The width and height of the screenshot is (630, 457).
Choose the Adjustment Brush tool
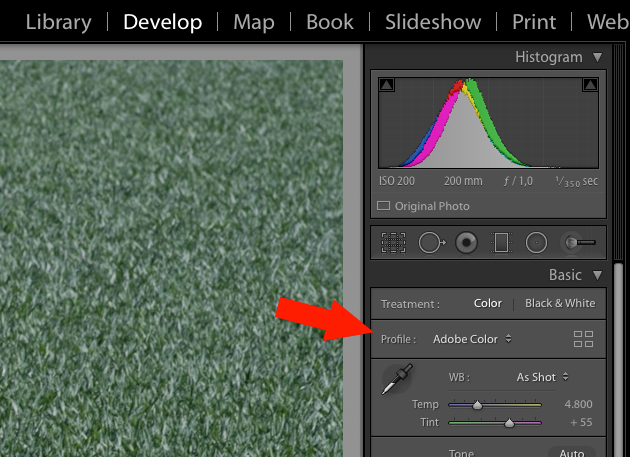580,242
